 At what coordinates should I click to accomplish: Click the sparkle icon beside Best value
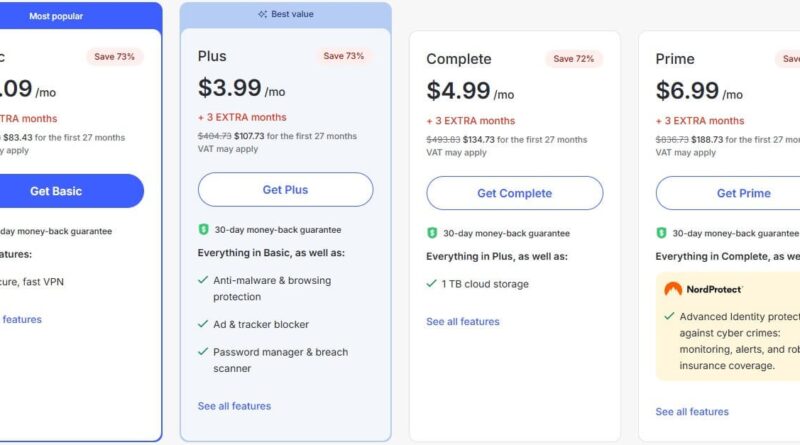tap(262, 14)
